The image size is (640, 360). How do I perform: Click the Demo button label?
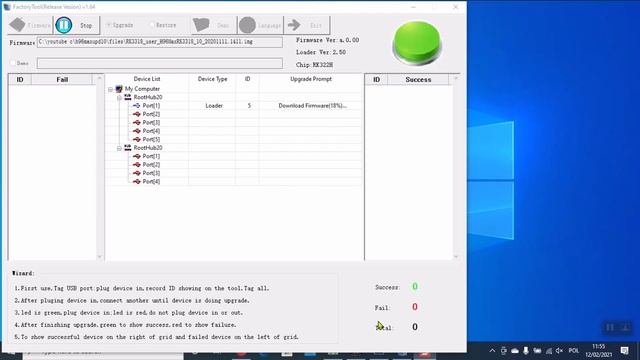223,25
